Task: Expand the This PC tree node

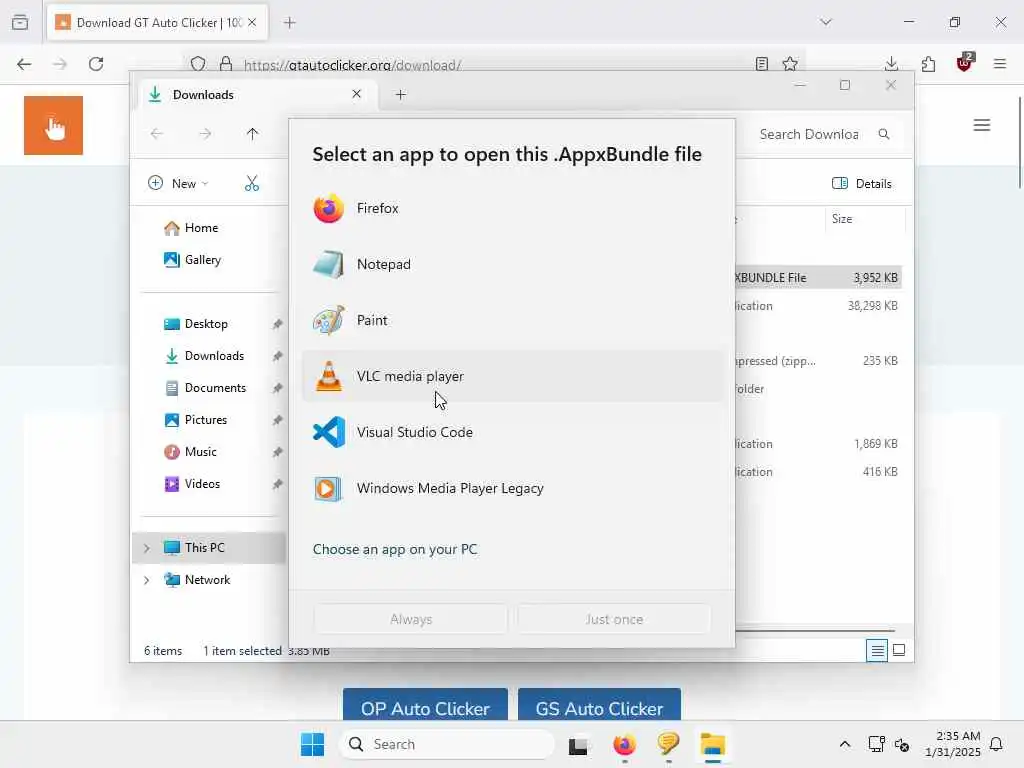Action: click(x=147, y=548)
